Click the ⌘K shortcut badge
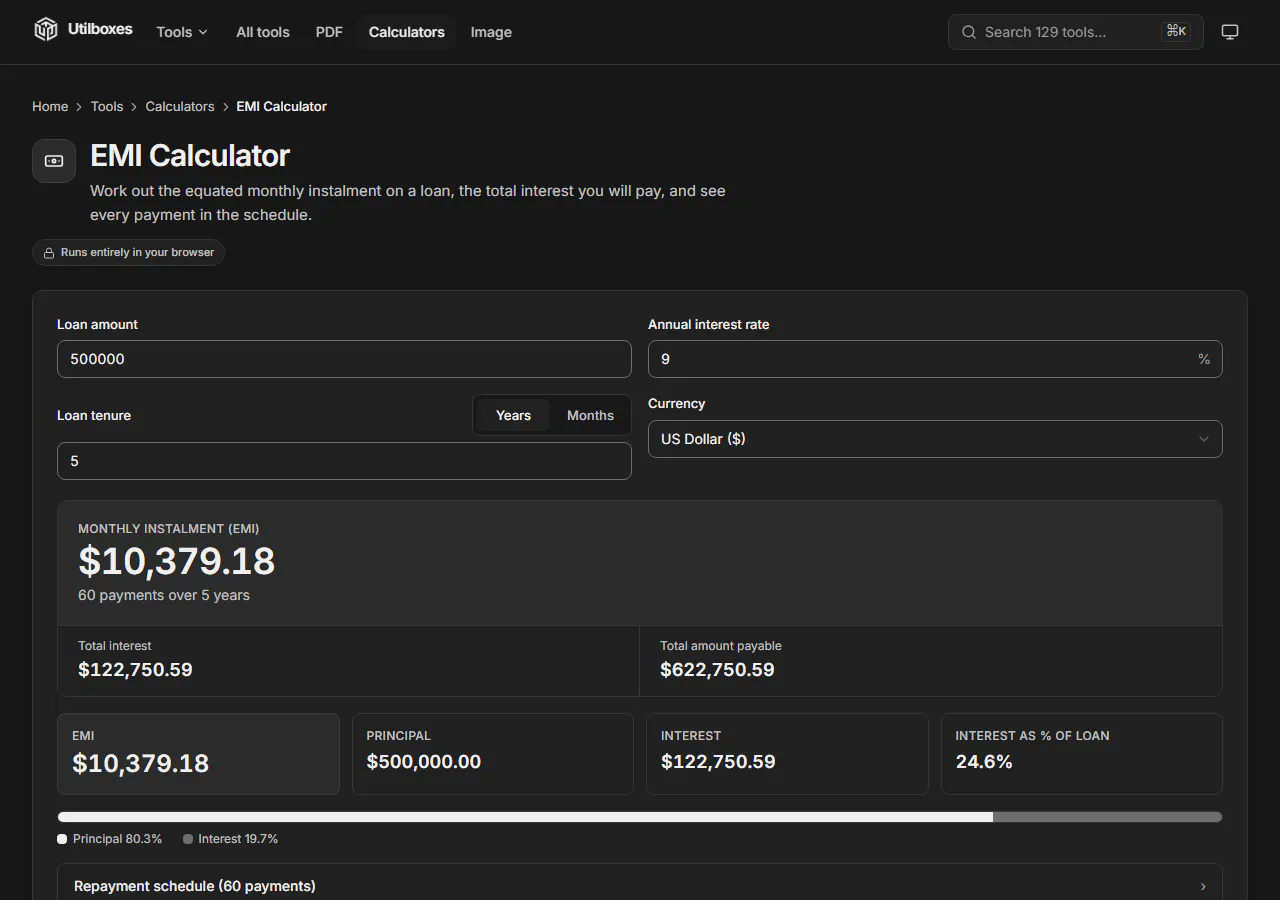The width and height of the screenshot is (1280, 900). coord(1177,31)
